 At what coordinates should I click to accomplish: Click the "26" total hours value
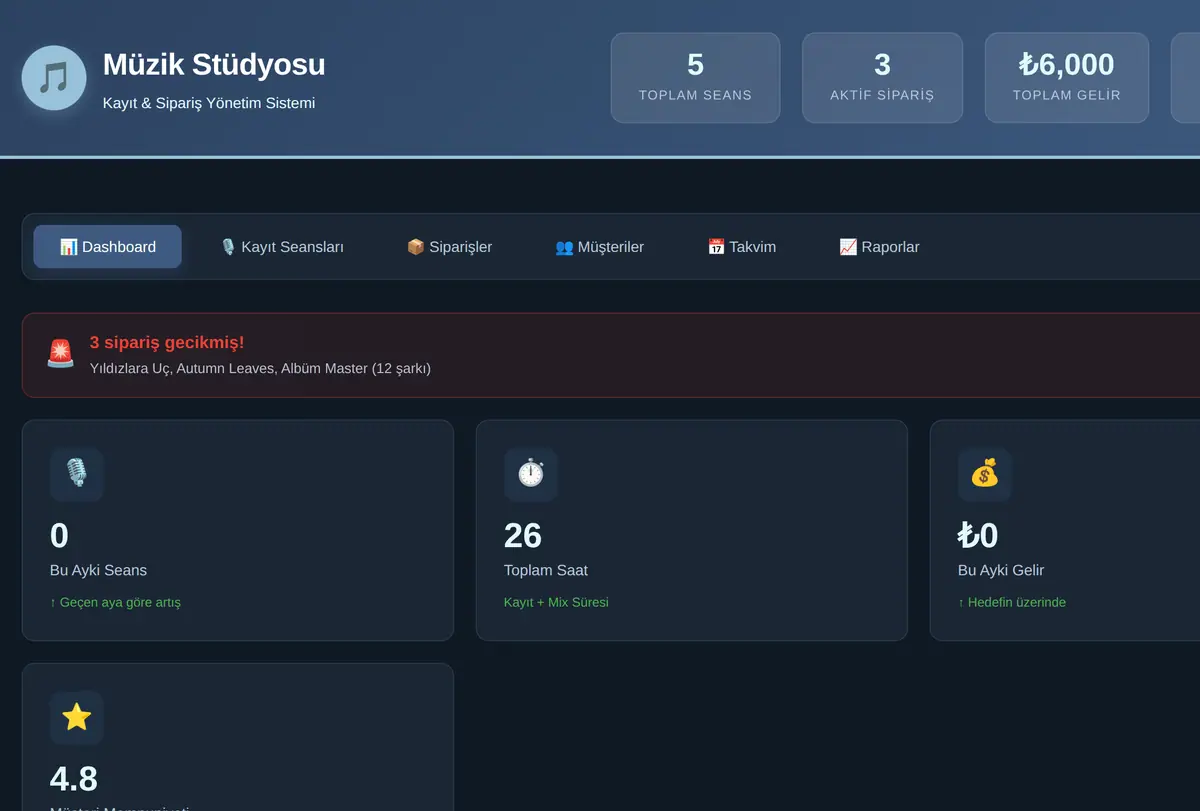click(523, 536)
